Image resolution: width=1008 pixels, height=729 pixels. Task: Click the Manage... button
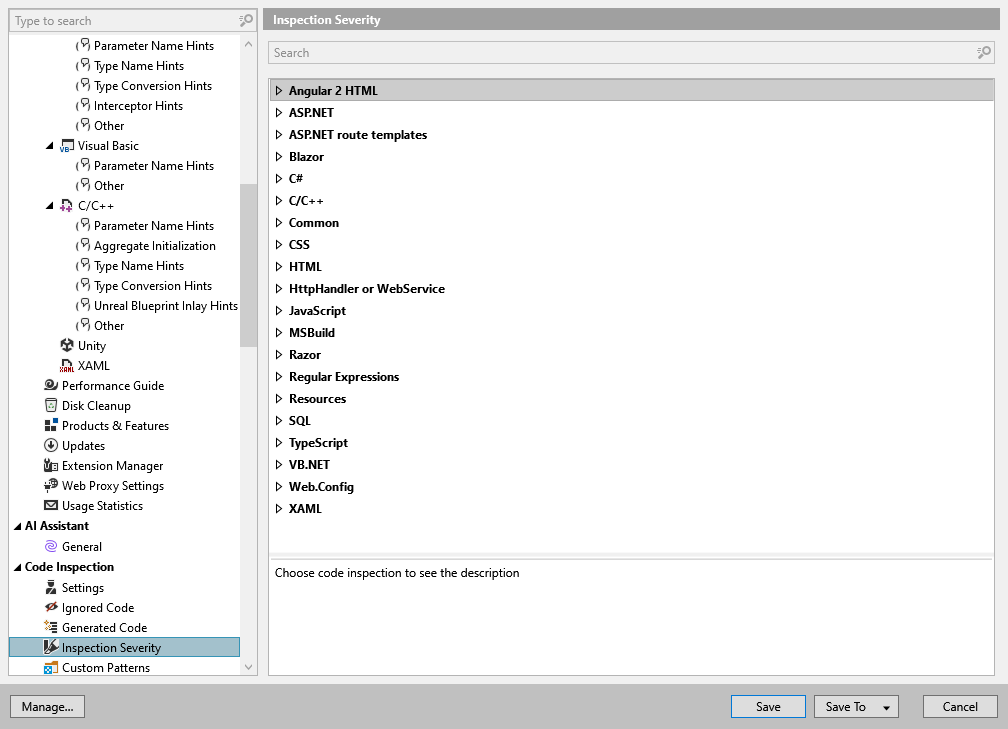pyautogui.click(x=48, y=706)
